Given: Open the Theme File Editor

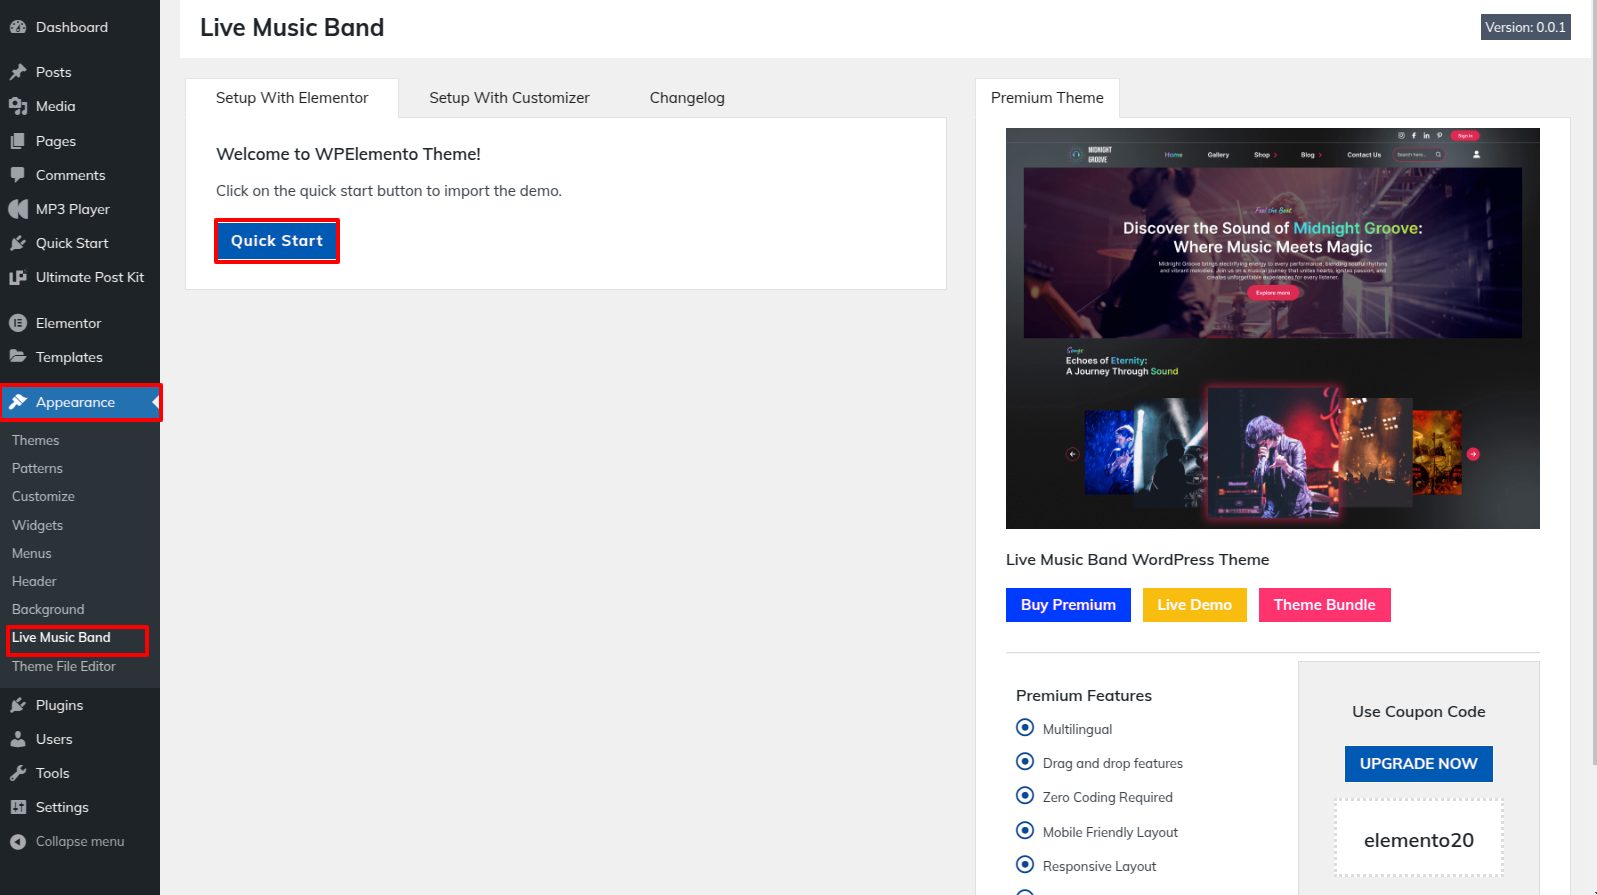Looking at the screenshot, I should tap(64, 666).
